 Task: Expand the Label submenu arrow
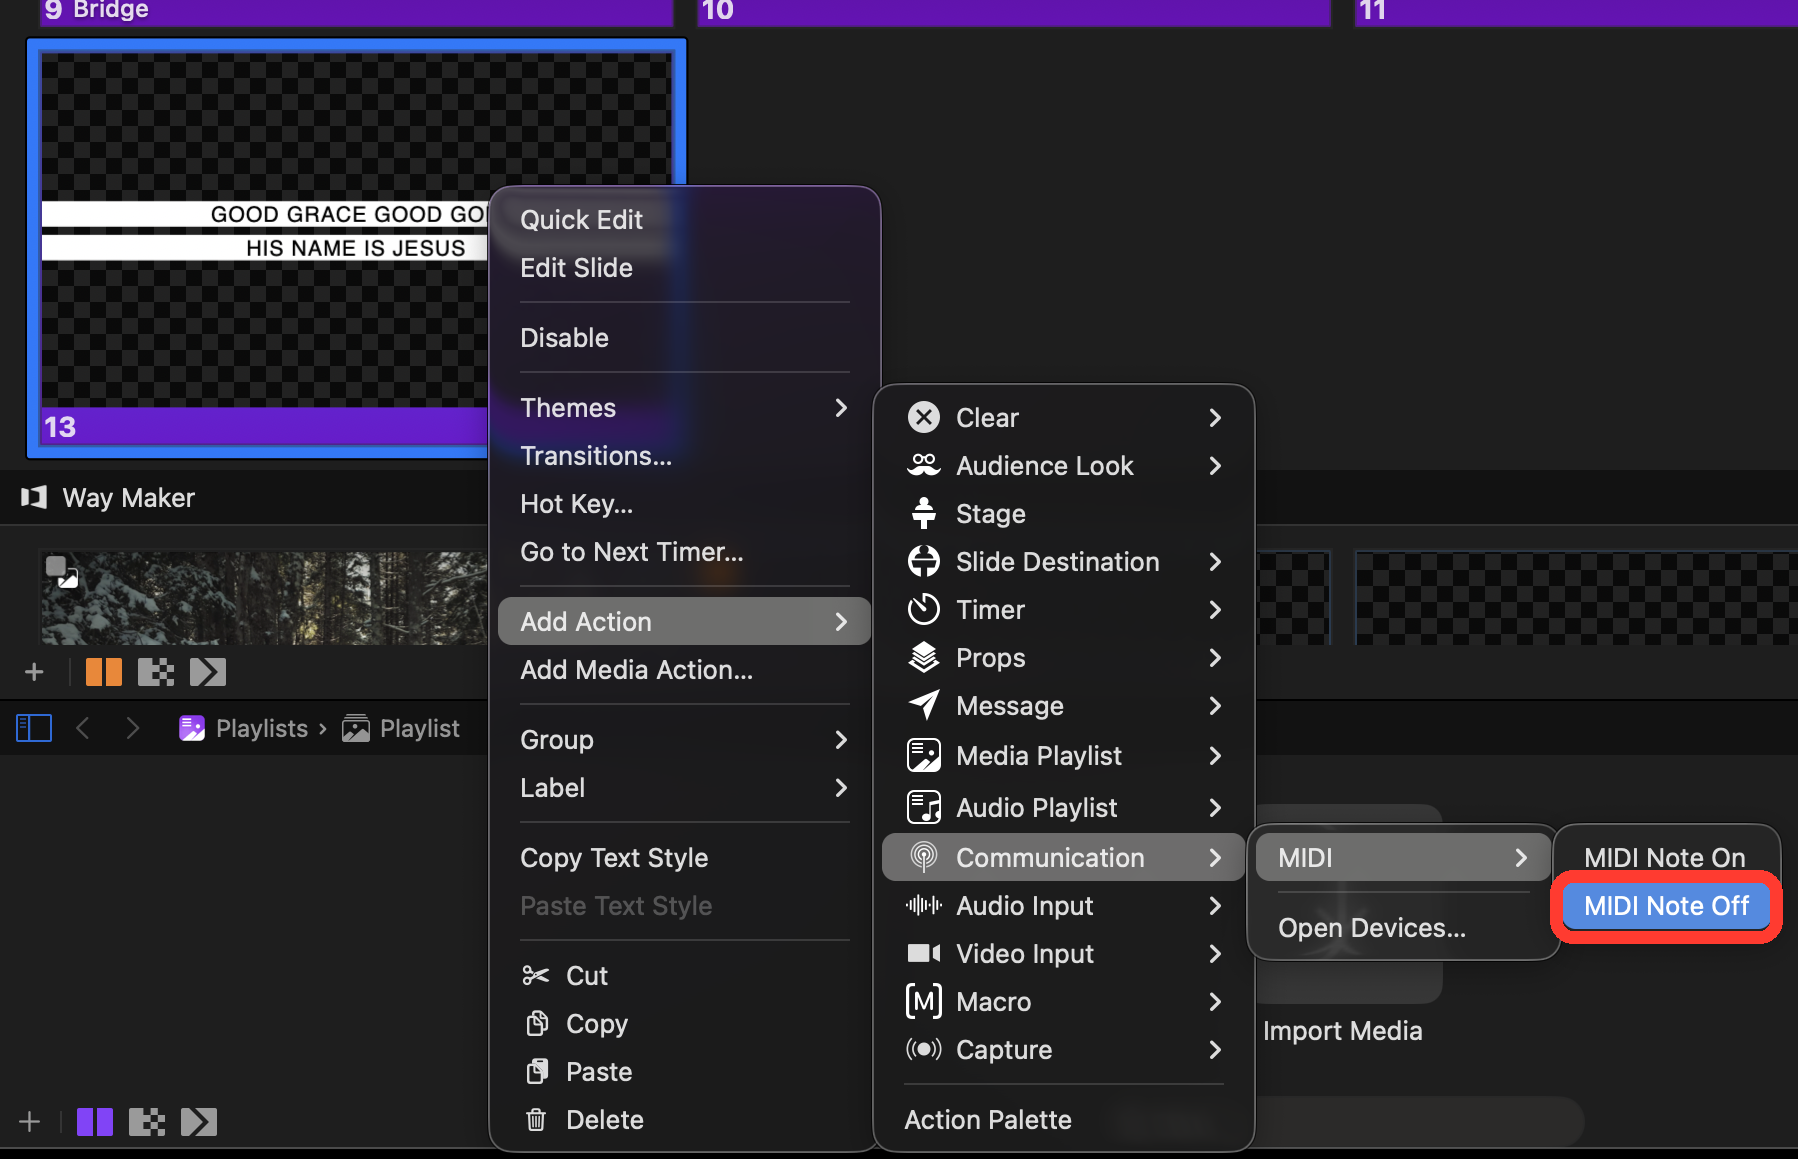point(841,788)
